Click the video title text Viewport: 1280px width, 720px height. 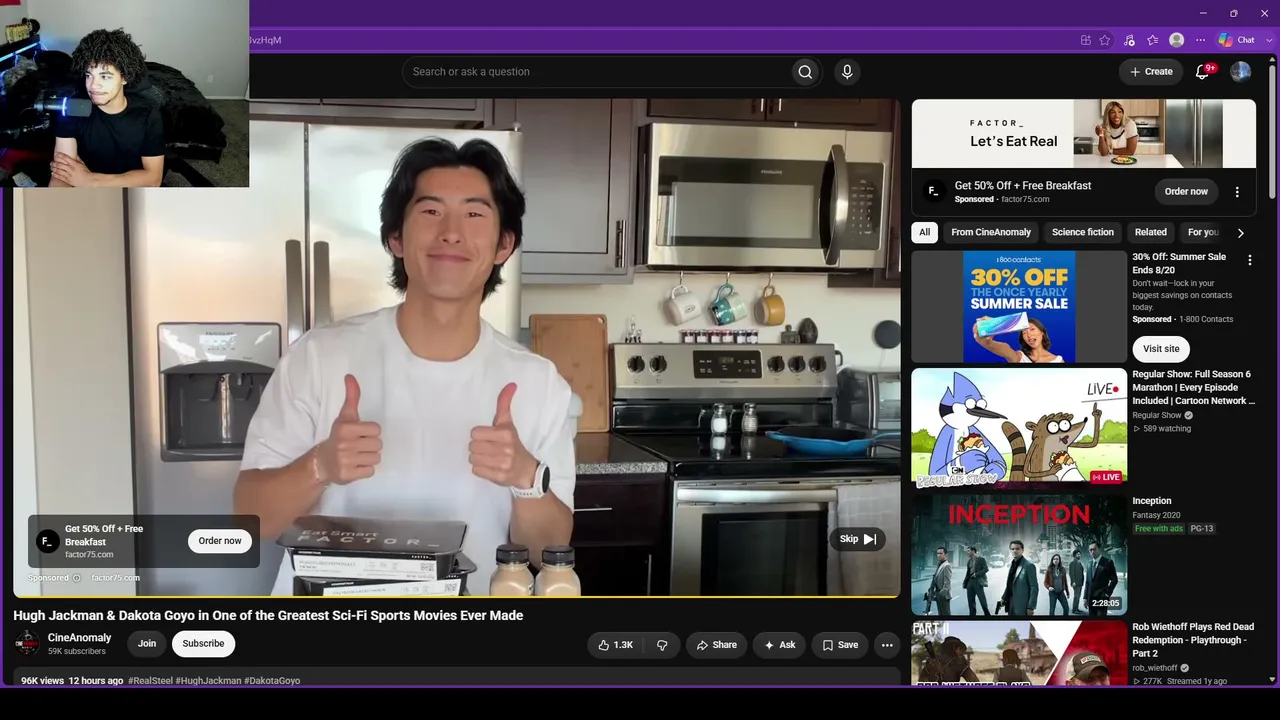[268, 616]
